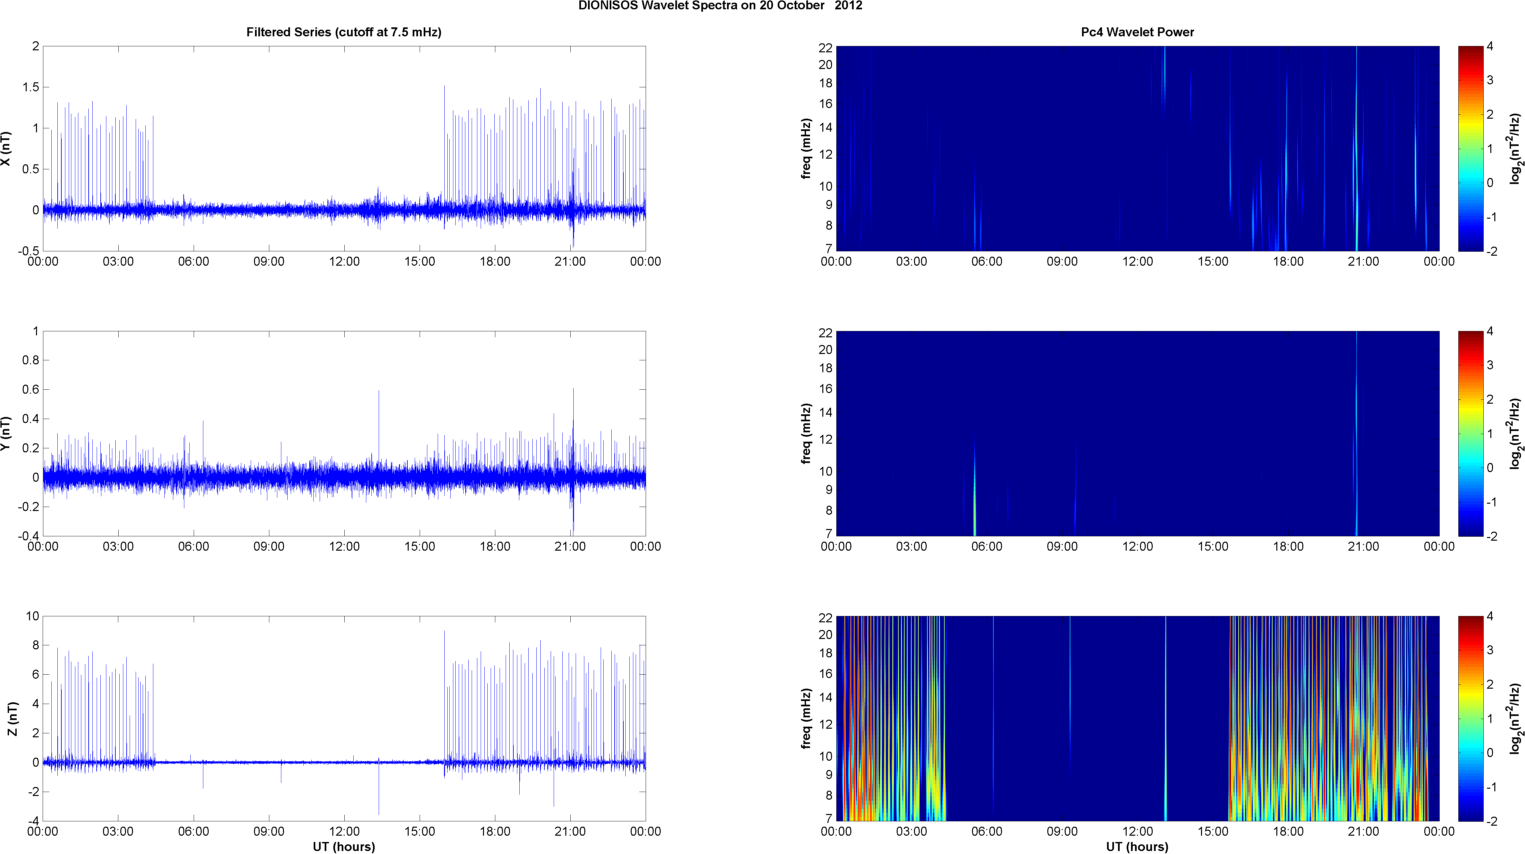
Task: Click the X (nT) axis label
Action: (6, 148)
